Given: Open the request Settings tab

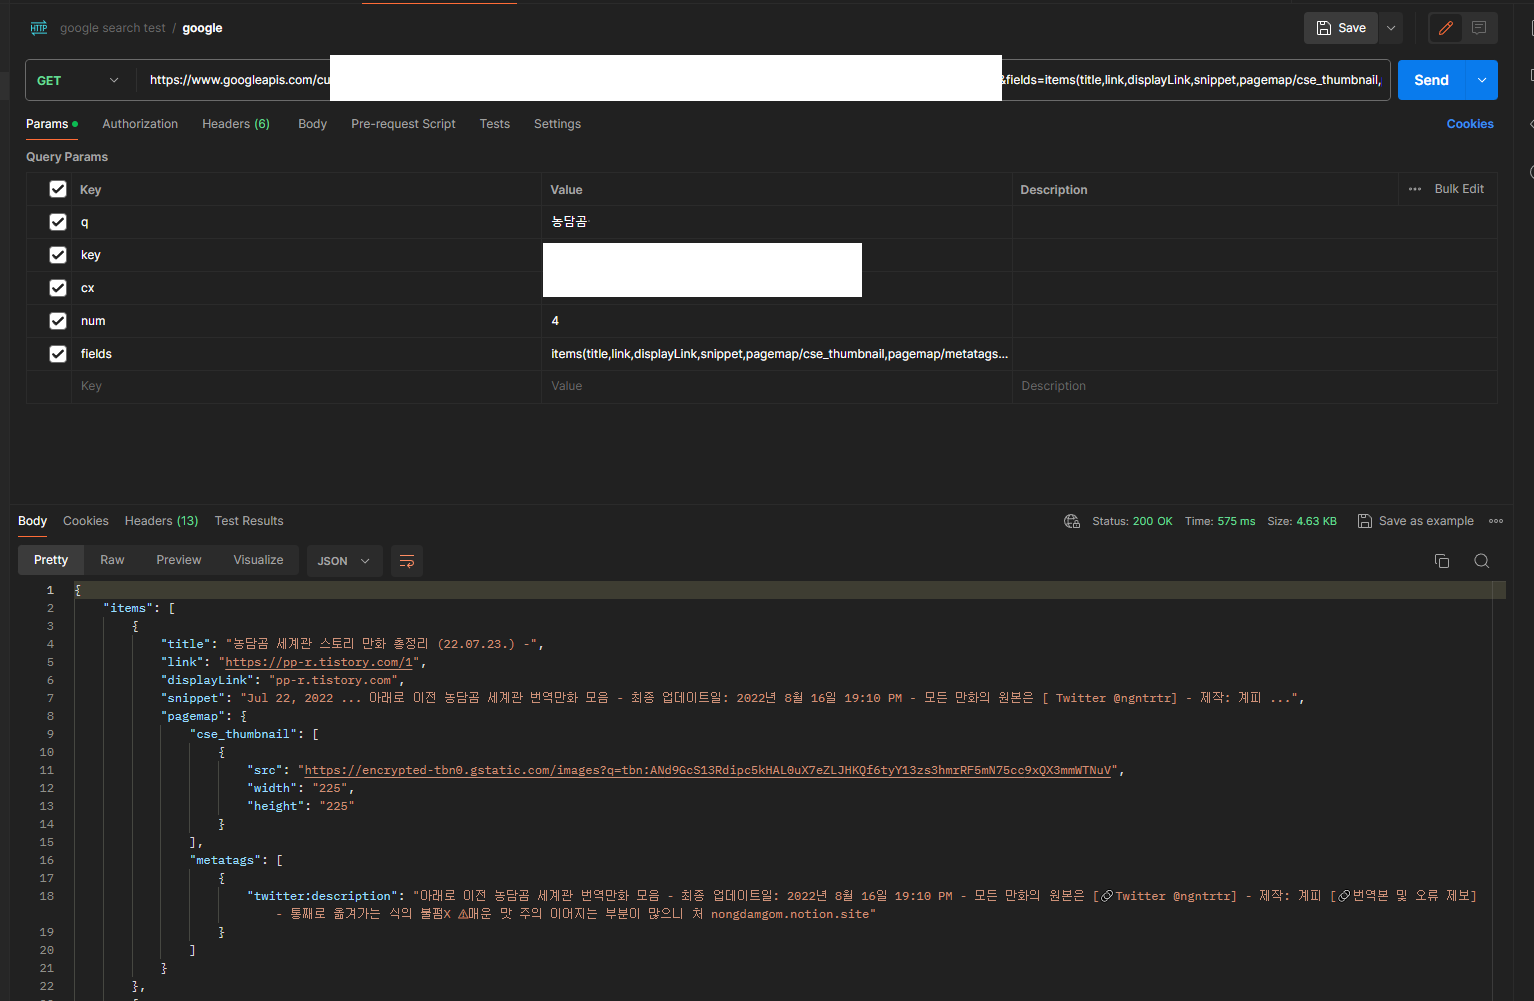Looking at the screenshot, I should point(557,124).
